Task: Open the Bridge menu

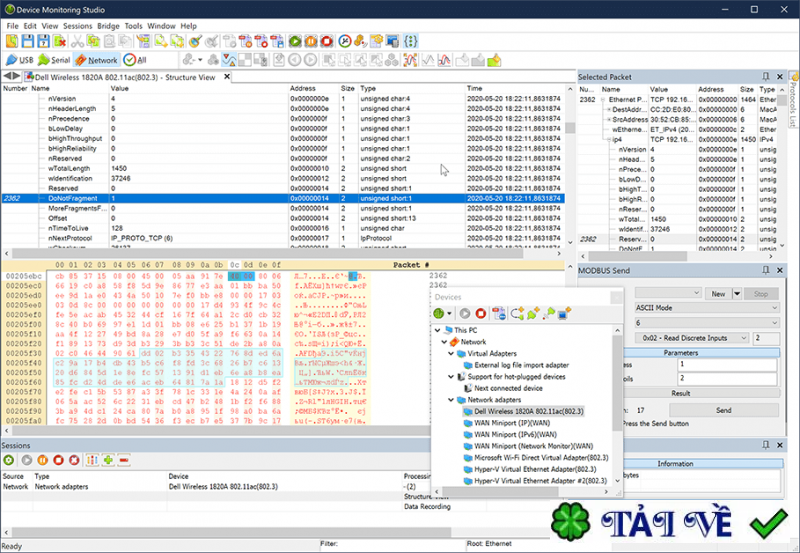Action: click(x=106, y=25)
